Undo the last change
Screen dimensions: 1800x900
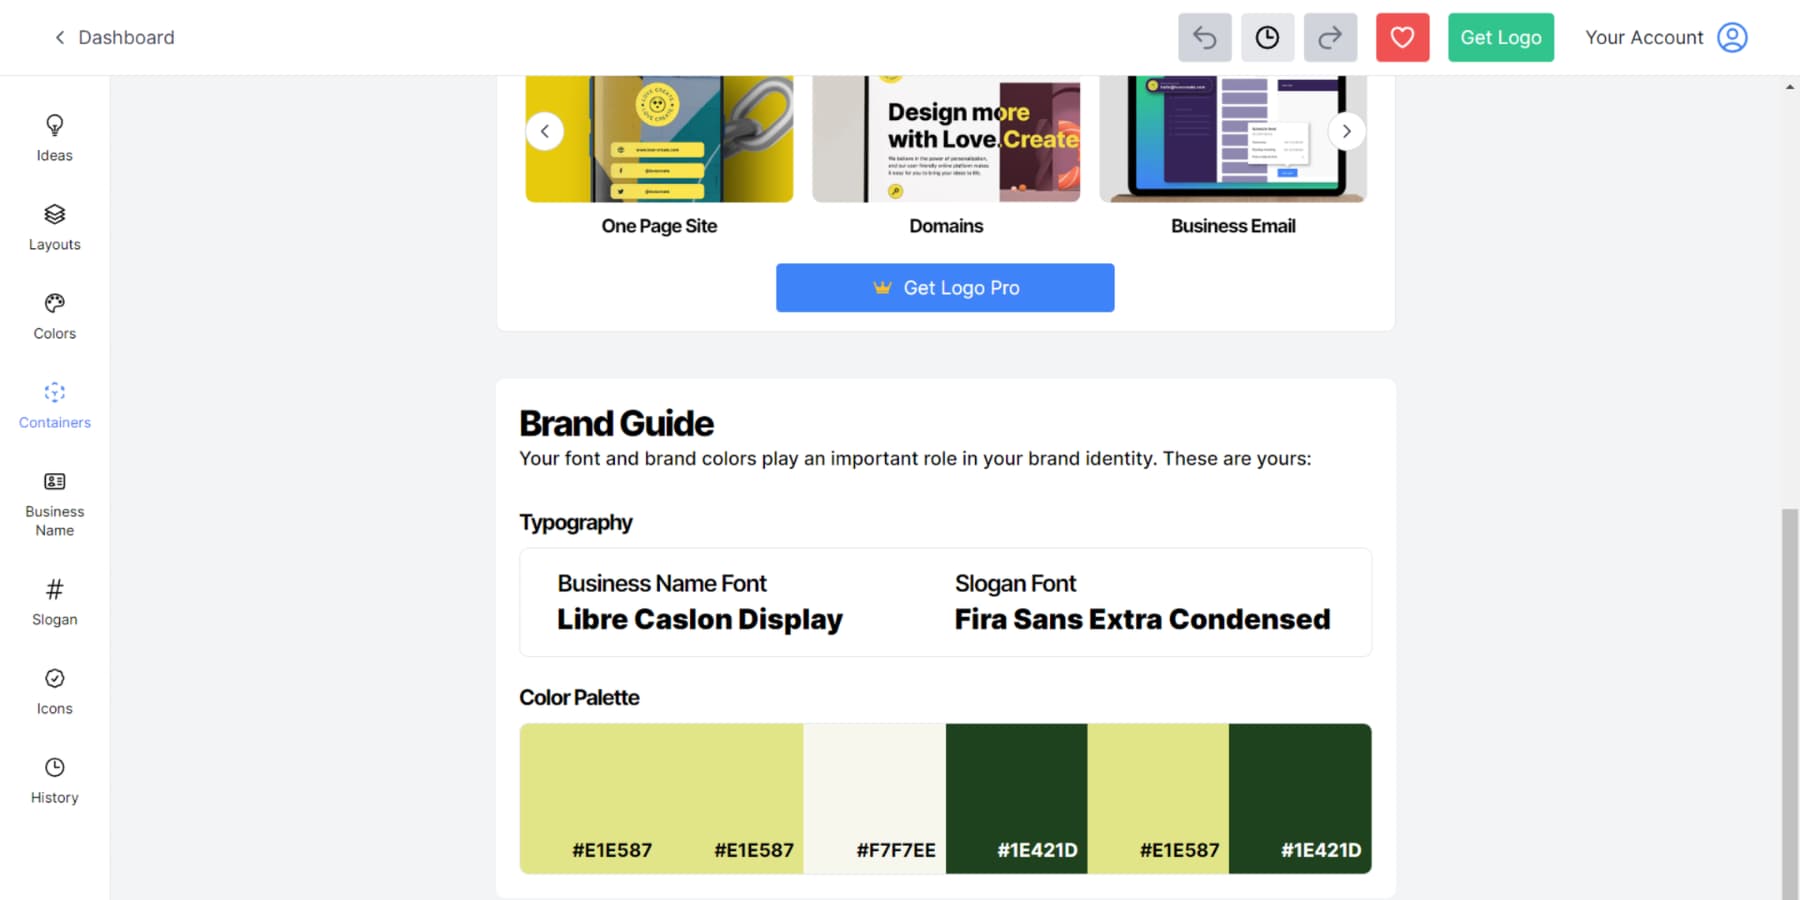[x=1204, y=37]
